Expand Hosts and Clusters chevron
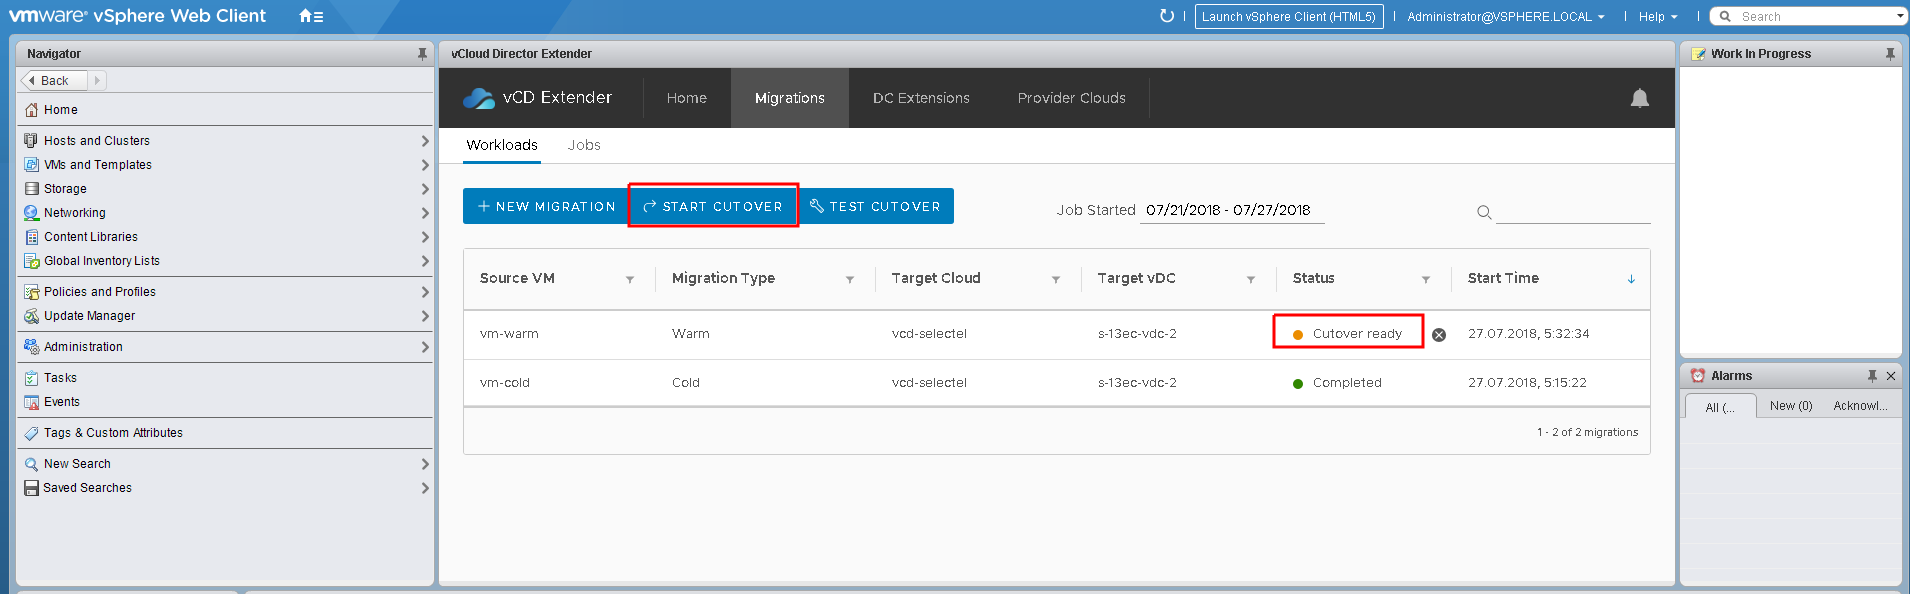The image size is (1910, 594). tap(425, 141)
